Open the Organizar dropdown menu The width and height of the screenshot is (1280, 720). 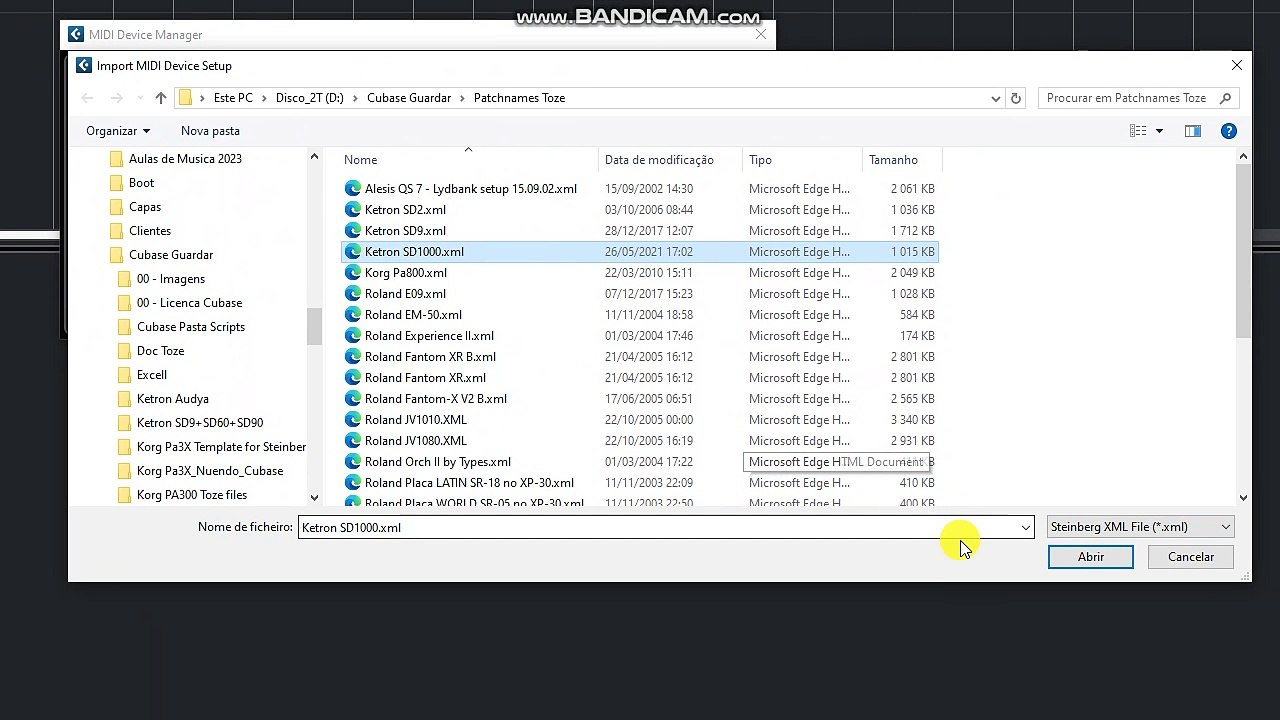click(118, 131)
